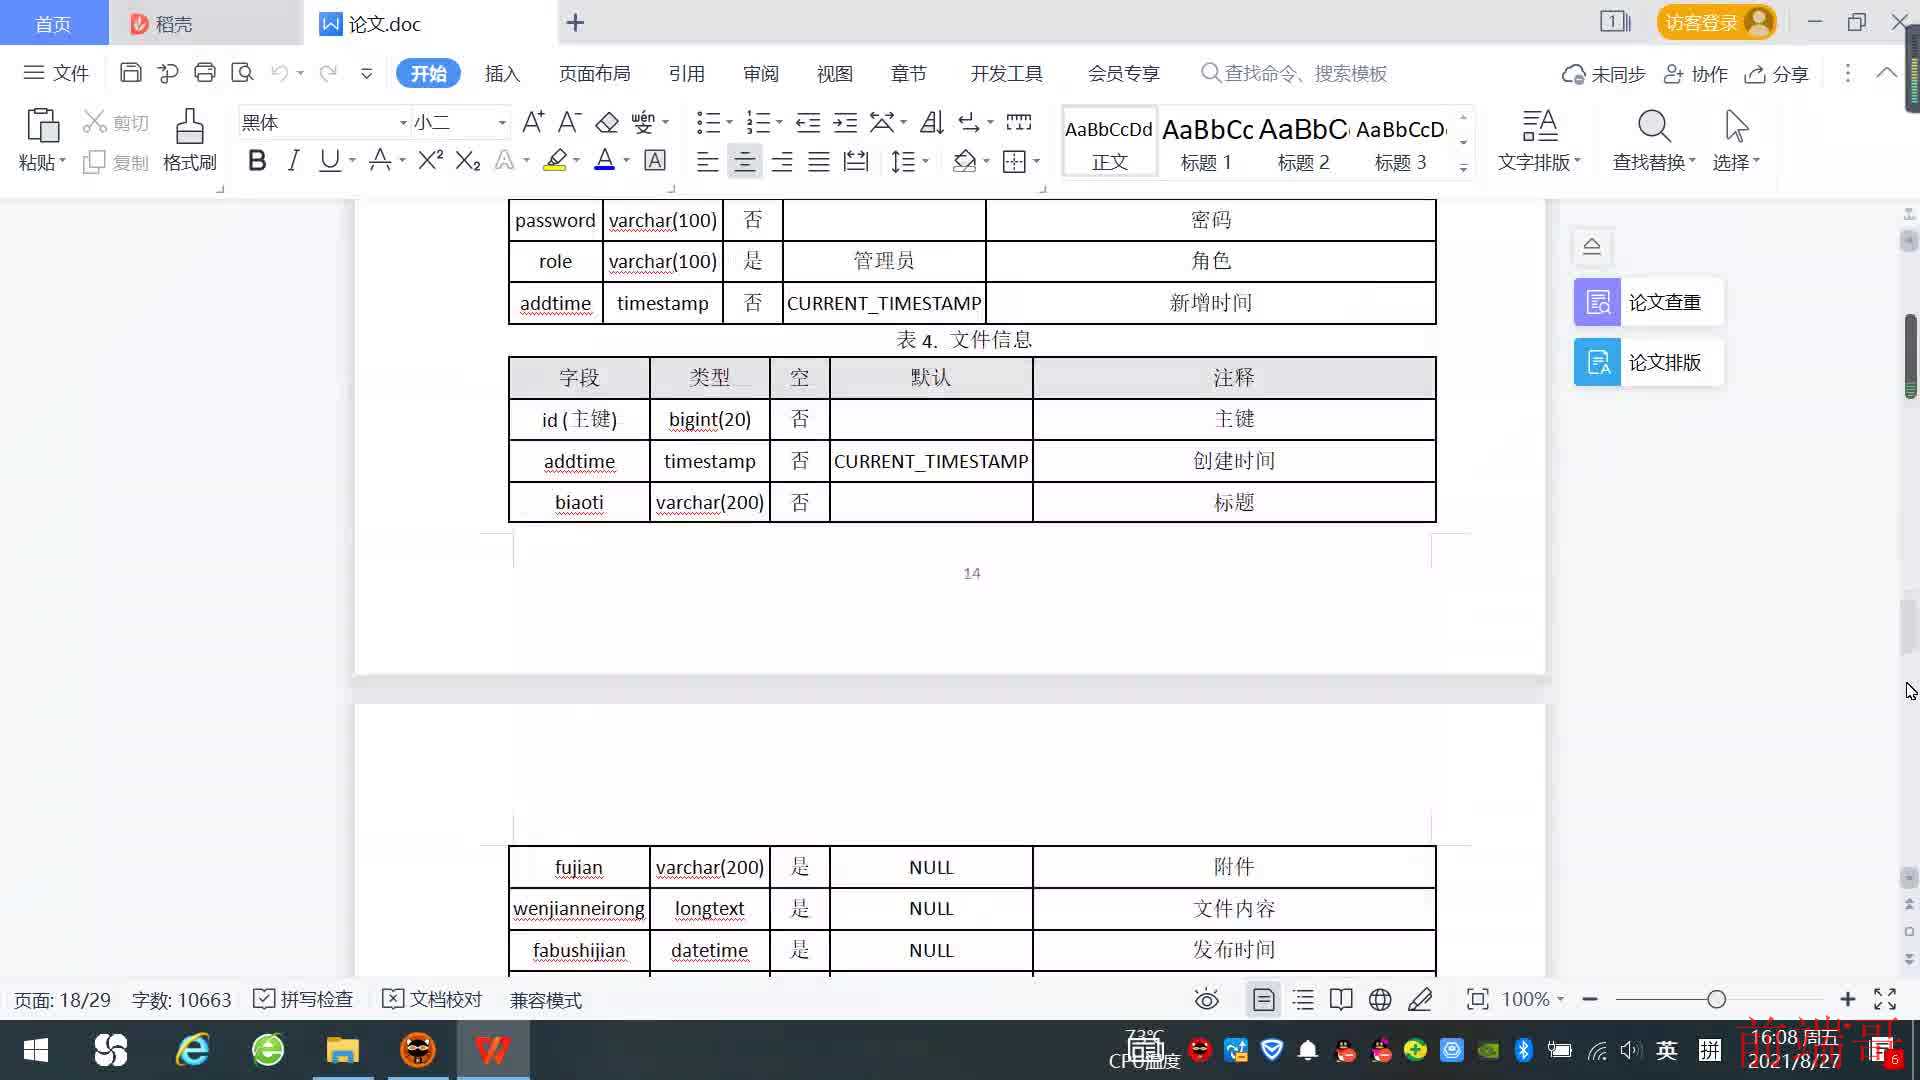
Task: Switch to the Page Layout tab
Action: [594, 73]
